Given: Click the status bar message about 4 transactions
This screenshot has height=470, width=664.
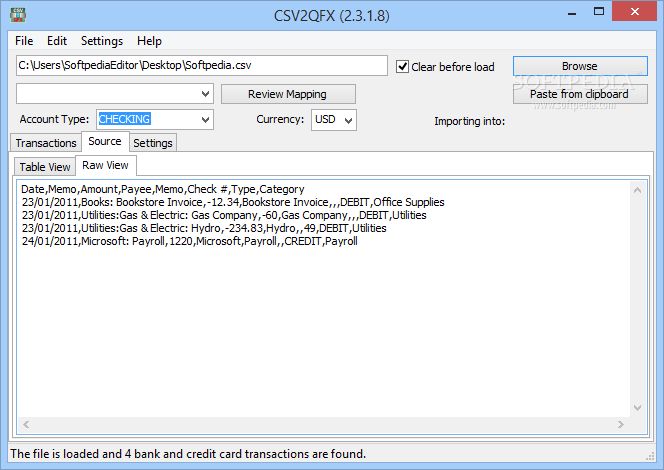Looking at the screenshot, I should click(188, 454).
